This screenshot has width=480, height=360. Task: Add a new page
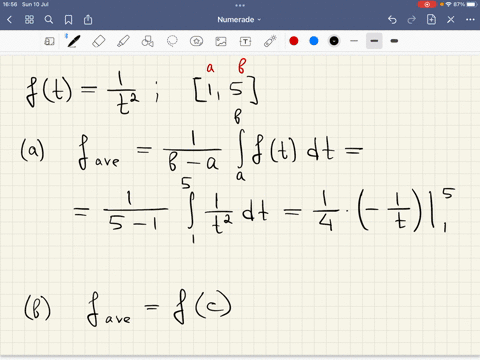[x=431, y=20]
